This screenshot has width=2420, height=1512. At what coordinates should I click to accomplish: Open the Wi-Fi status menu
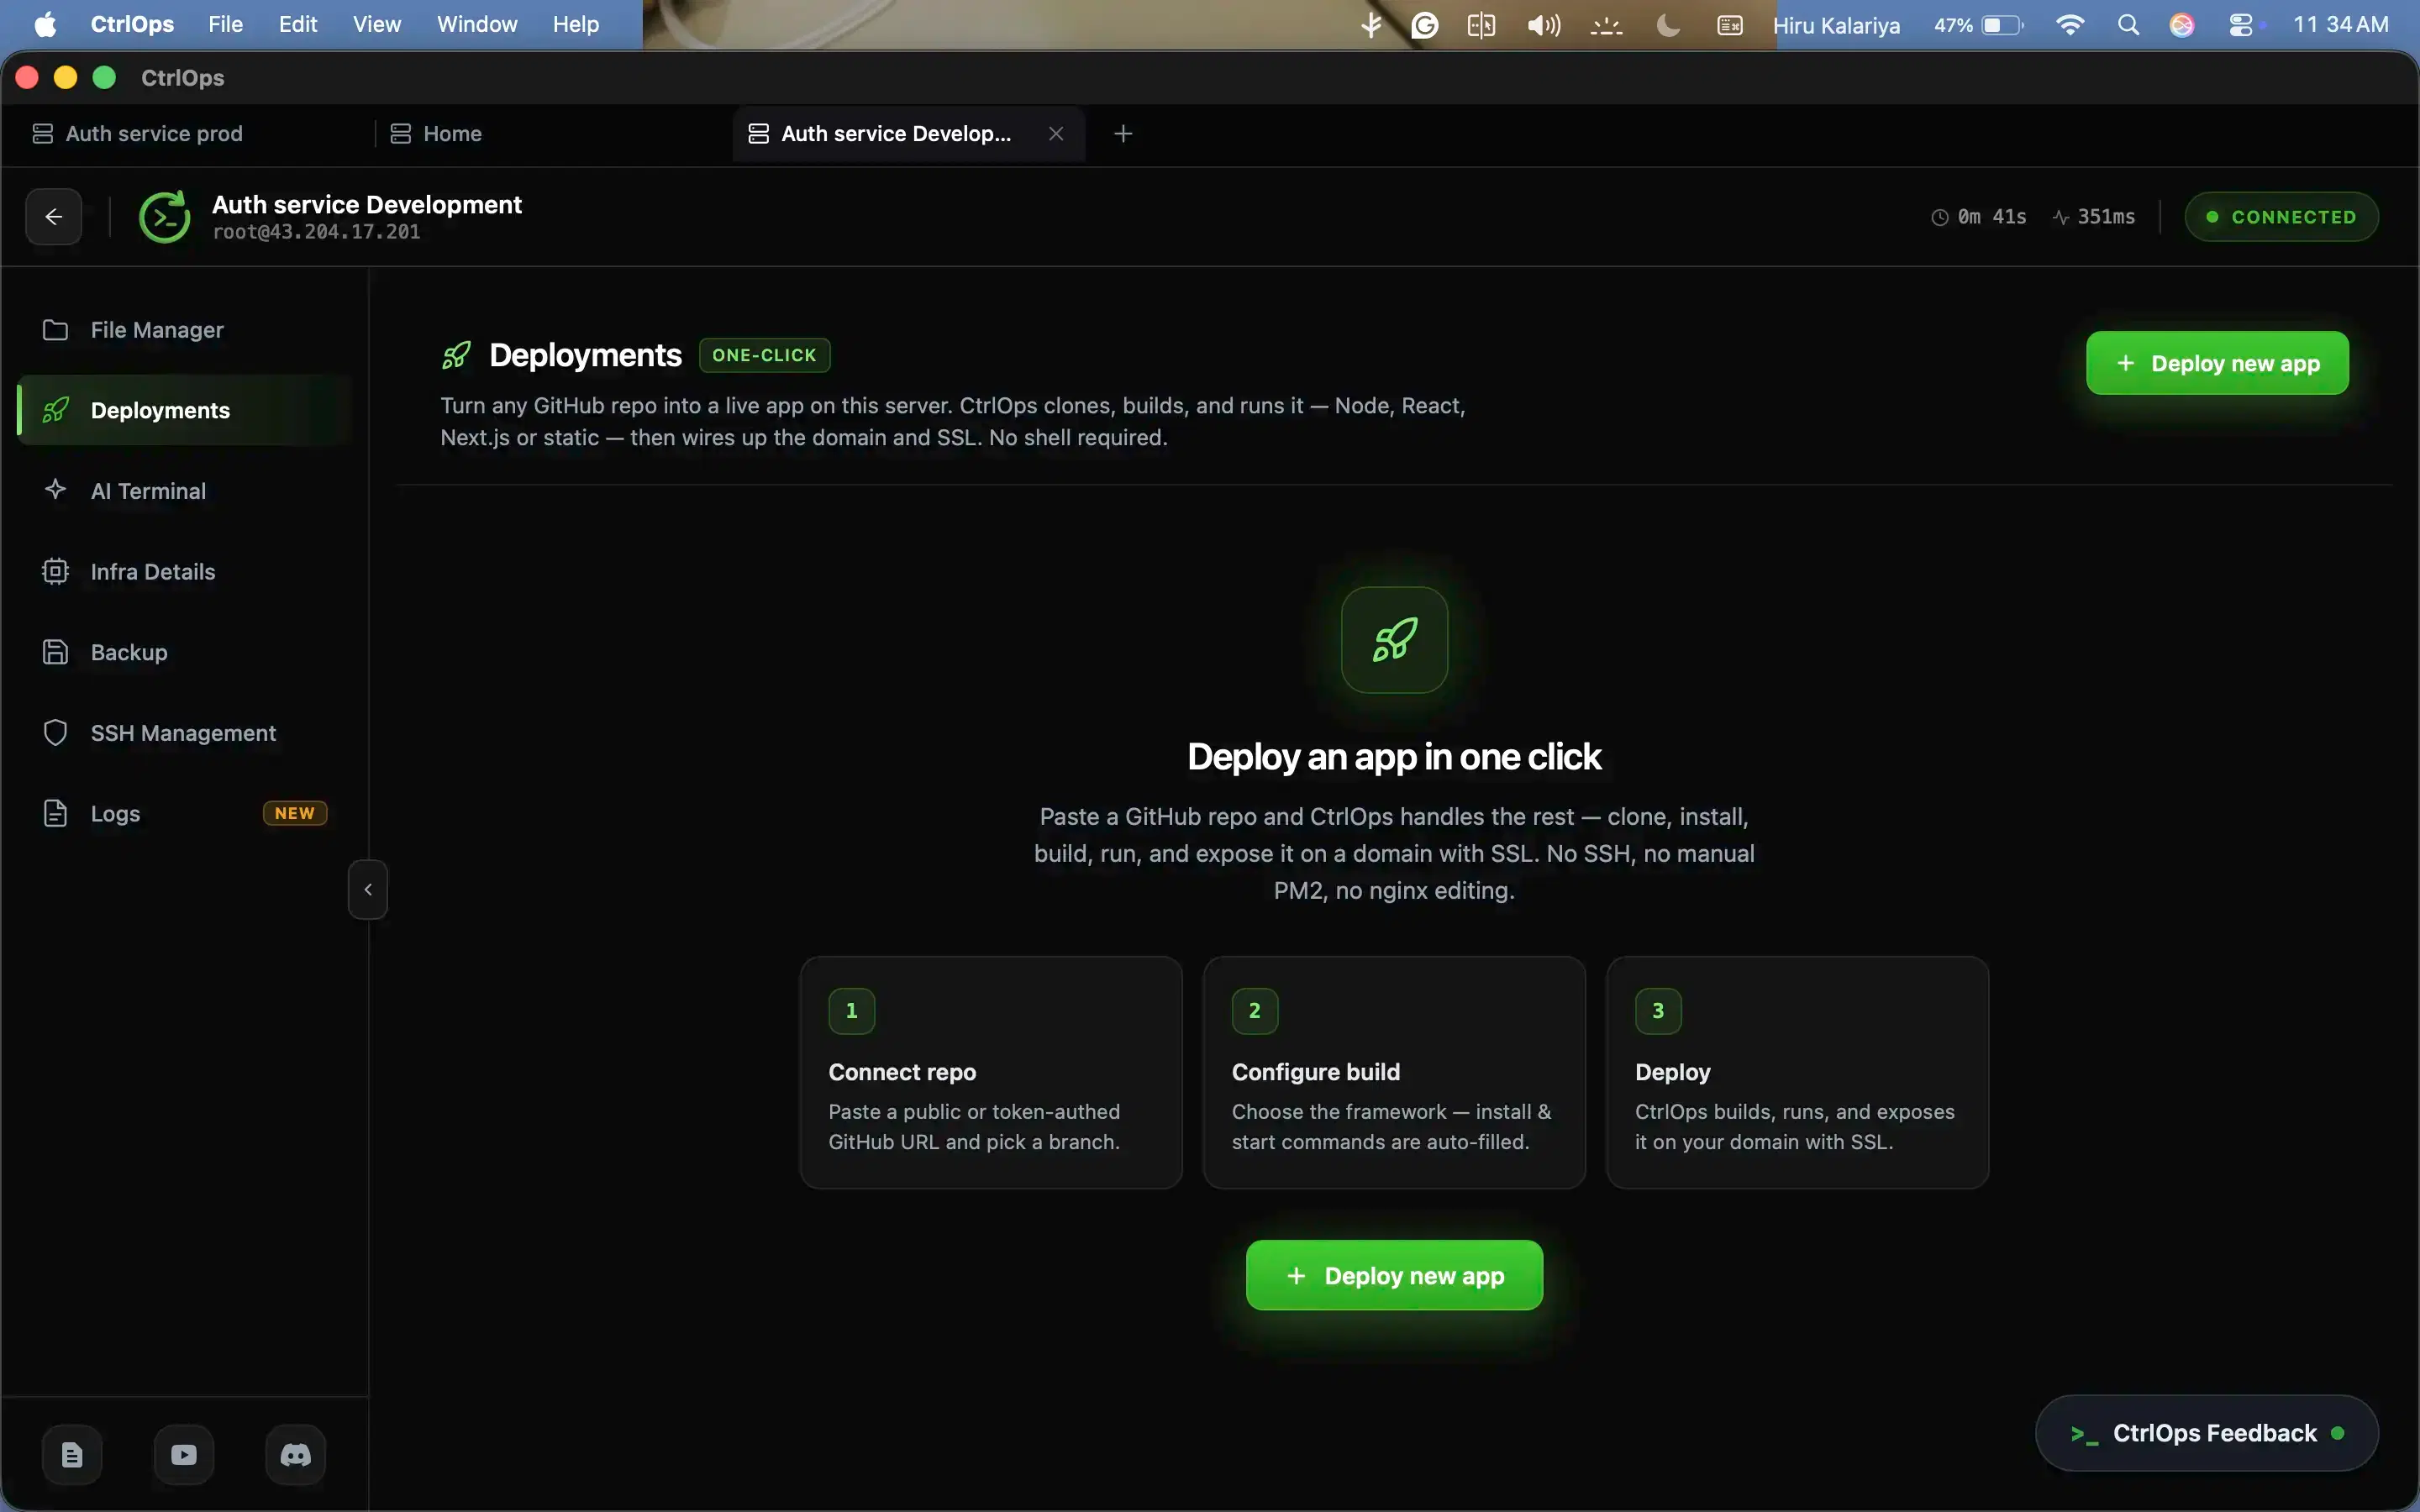pyautogui.click(x=2070, y=25)
